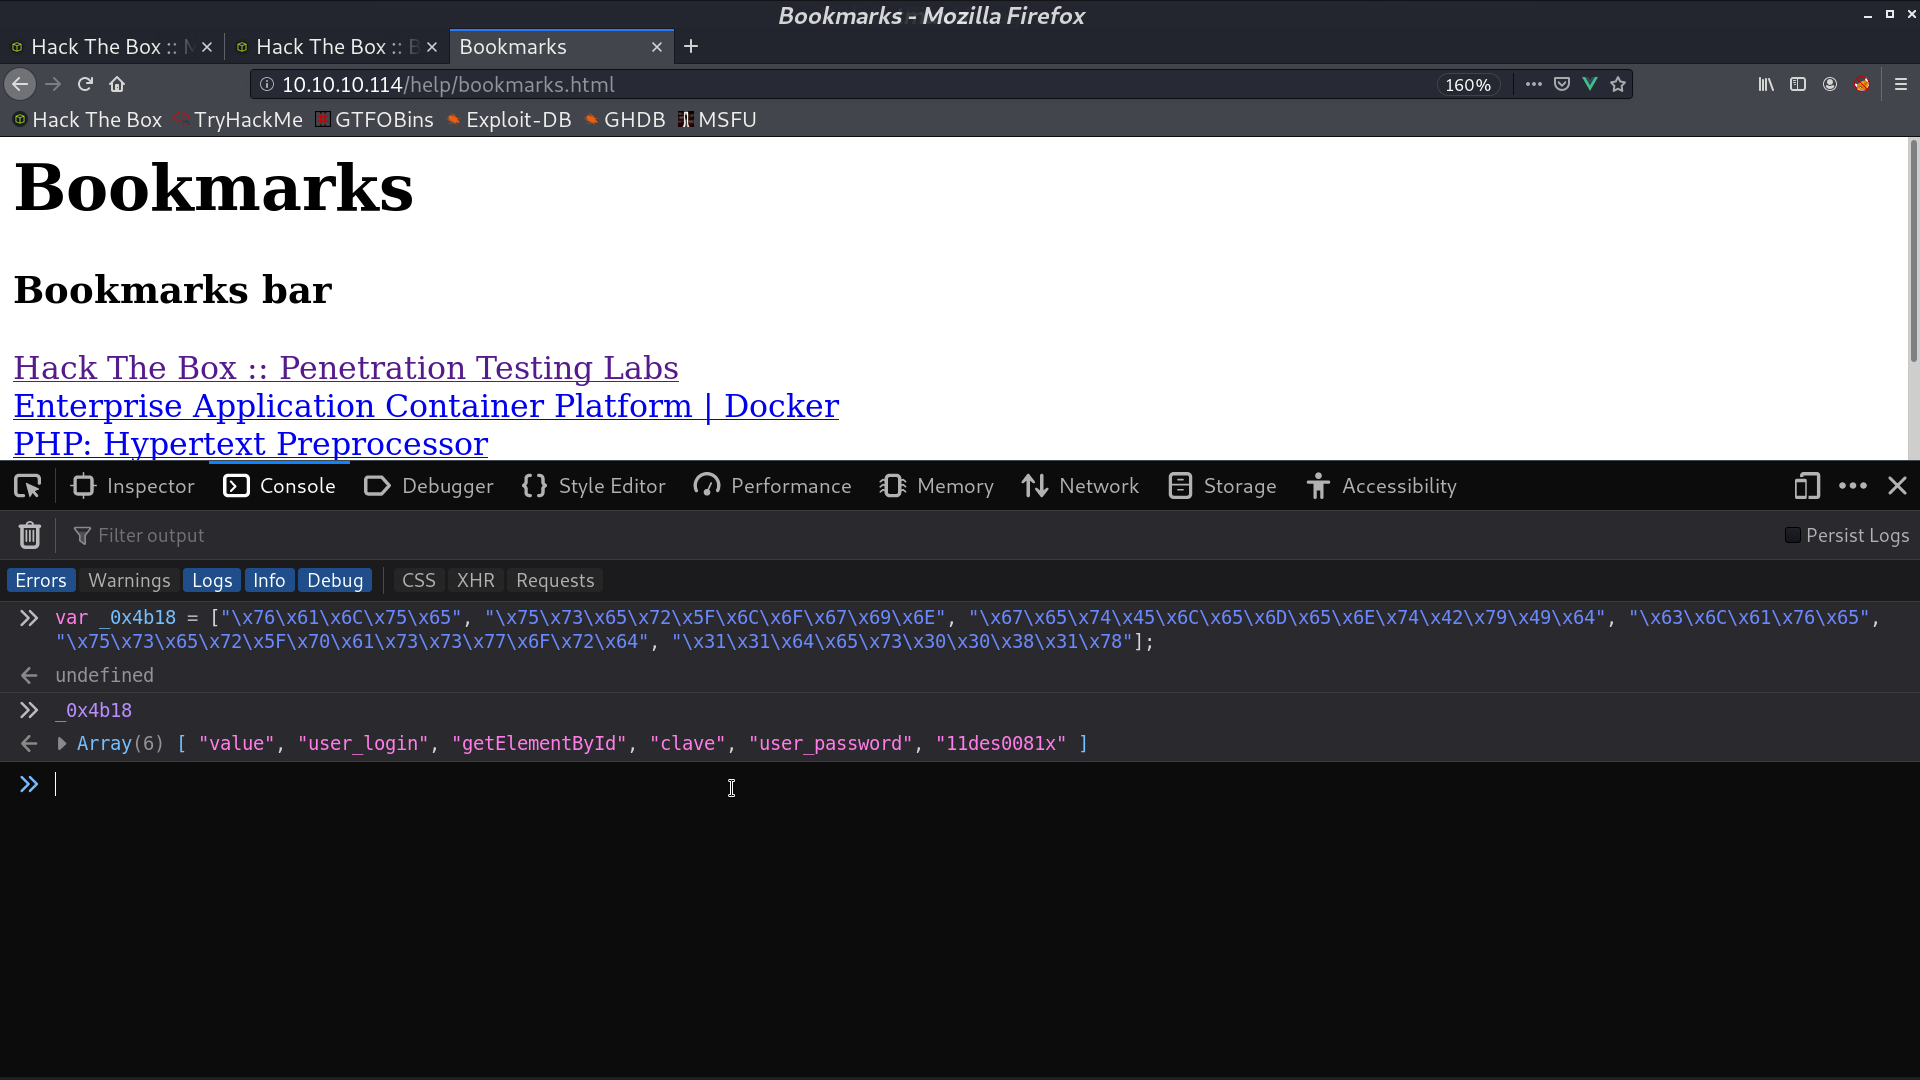Click the Forward navigation arrow
The height and width of the screenshot is (1080, 1920).
53,85
